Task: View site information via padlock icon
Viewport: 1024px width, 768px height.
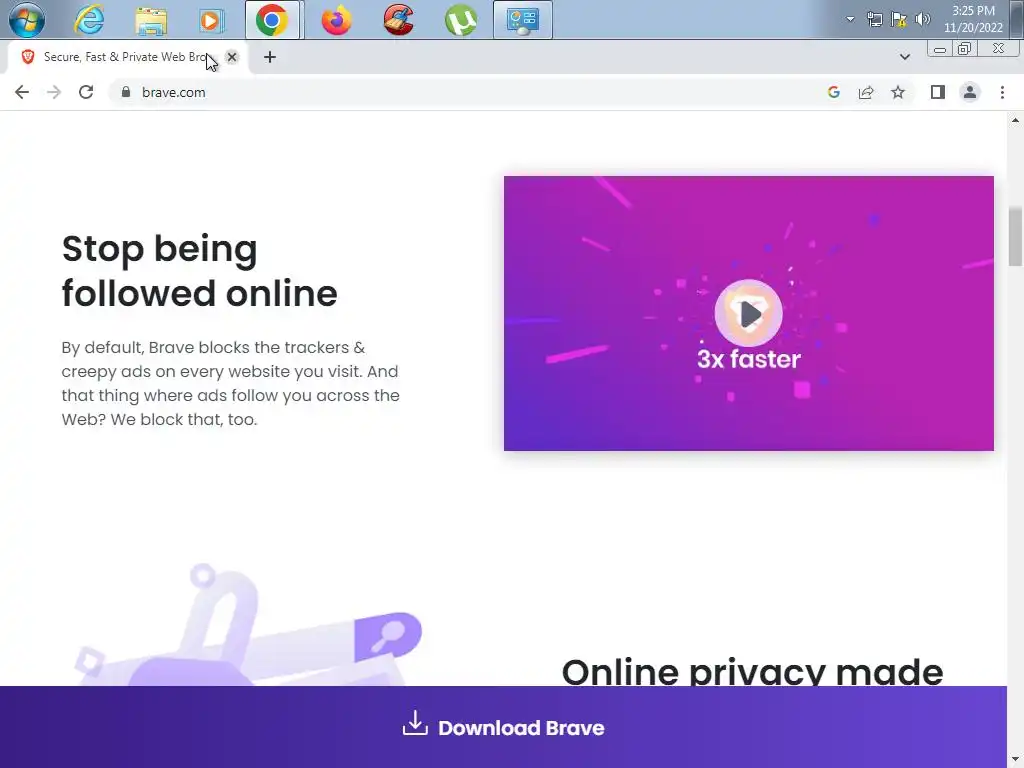Action: coord(126,92)
